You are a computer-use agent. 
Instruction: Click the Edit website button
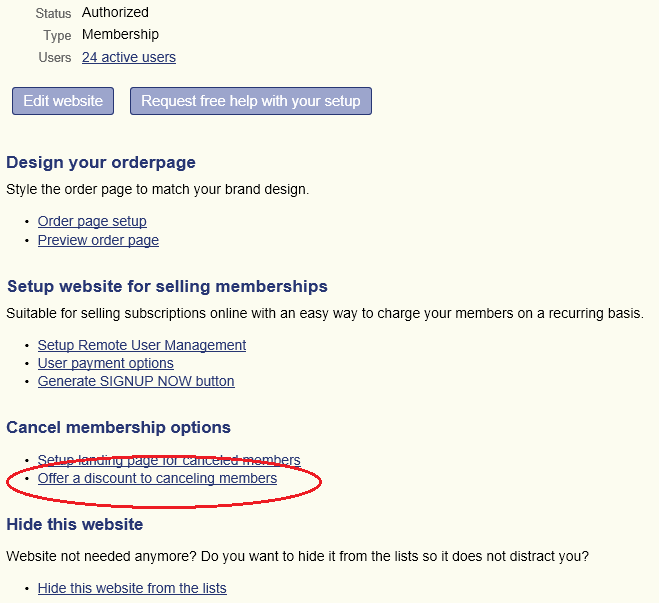click(x=63, y=101)
